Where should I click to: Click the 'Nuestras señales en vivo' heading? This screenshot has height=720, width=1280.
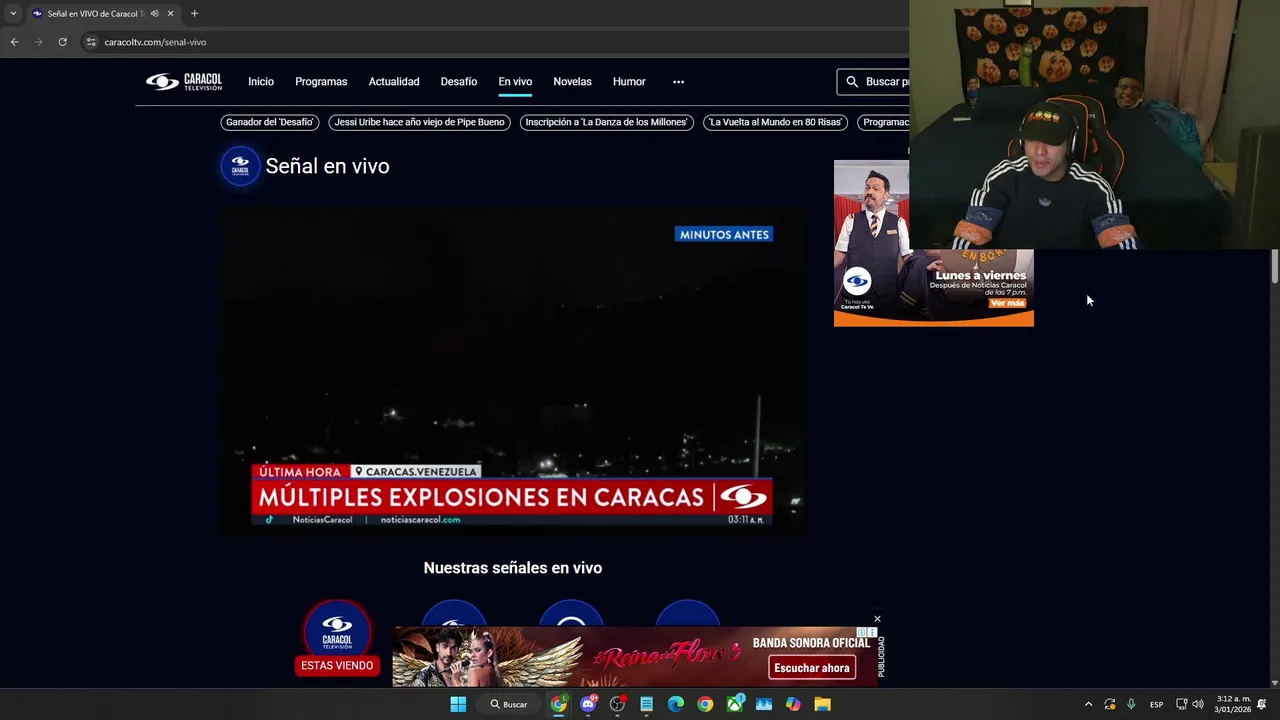[512, 568]
